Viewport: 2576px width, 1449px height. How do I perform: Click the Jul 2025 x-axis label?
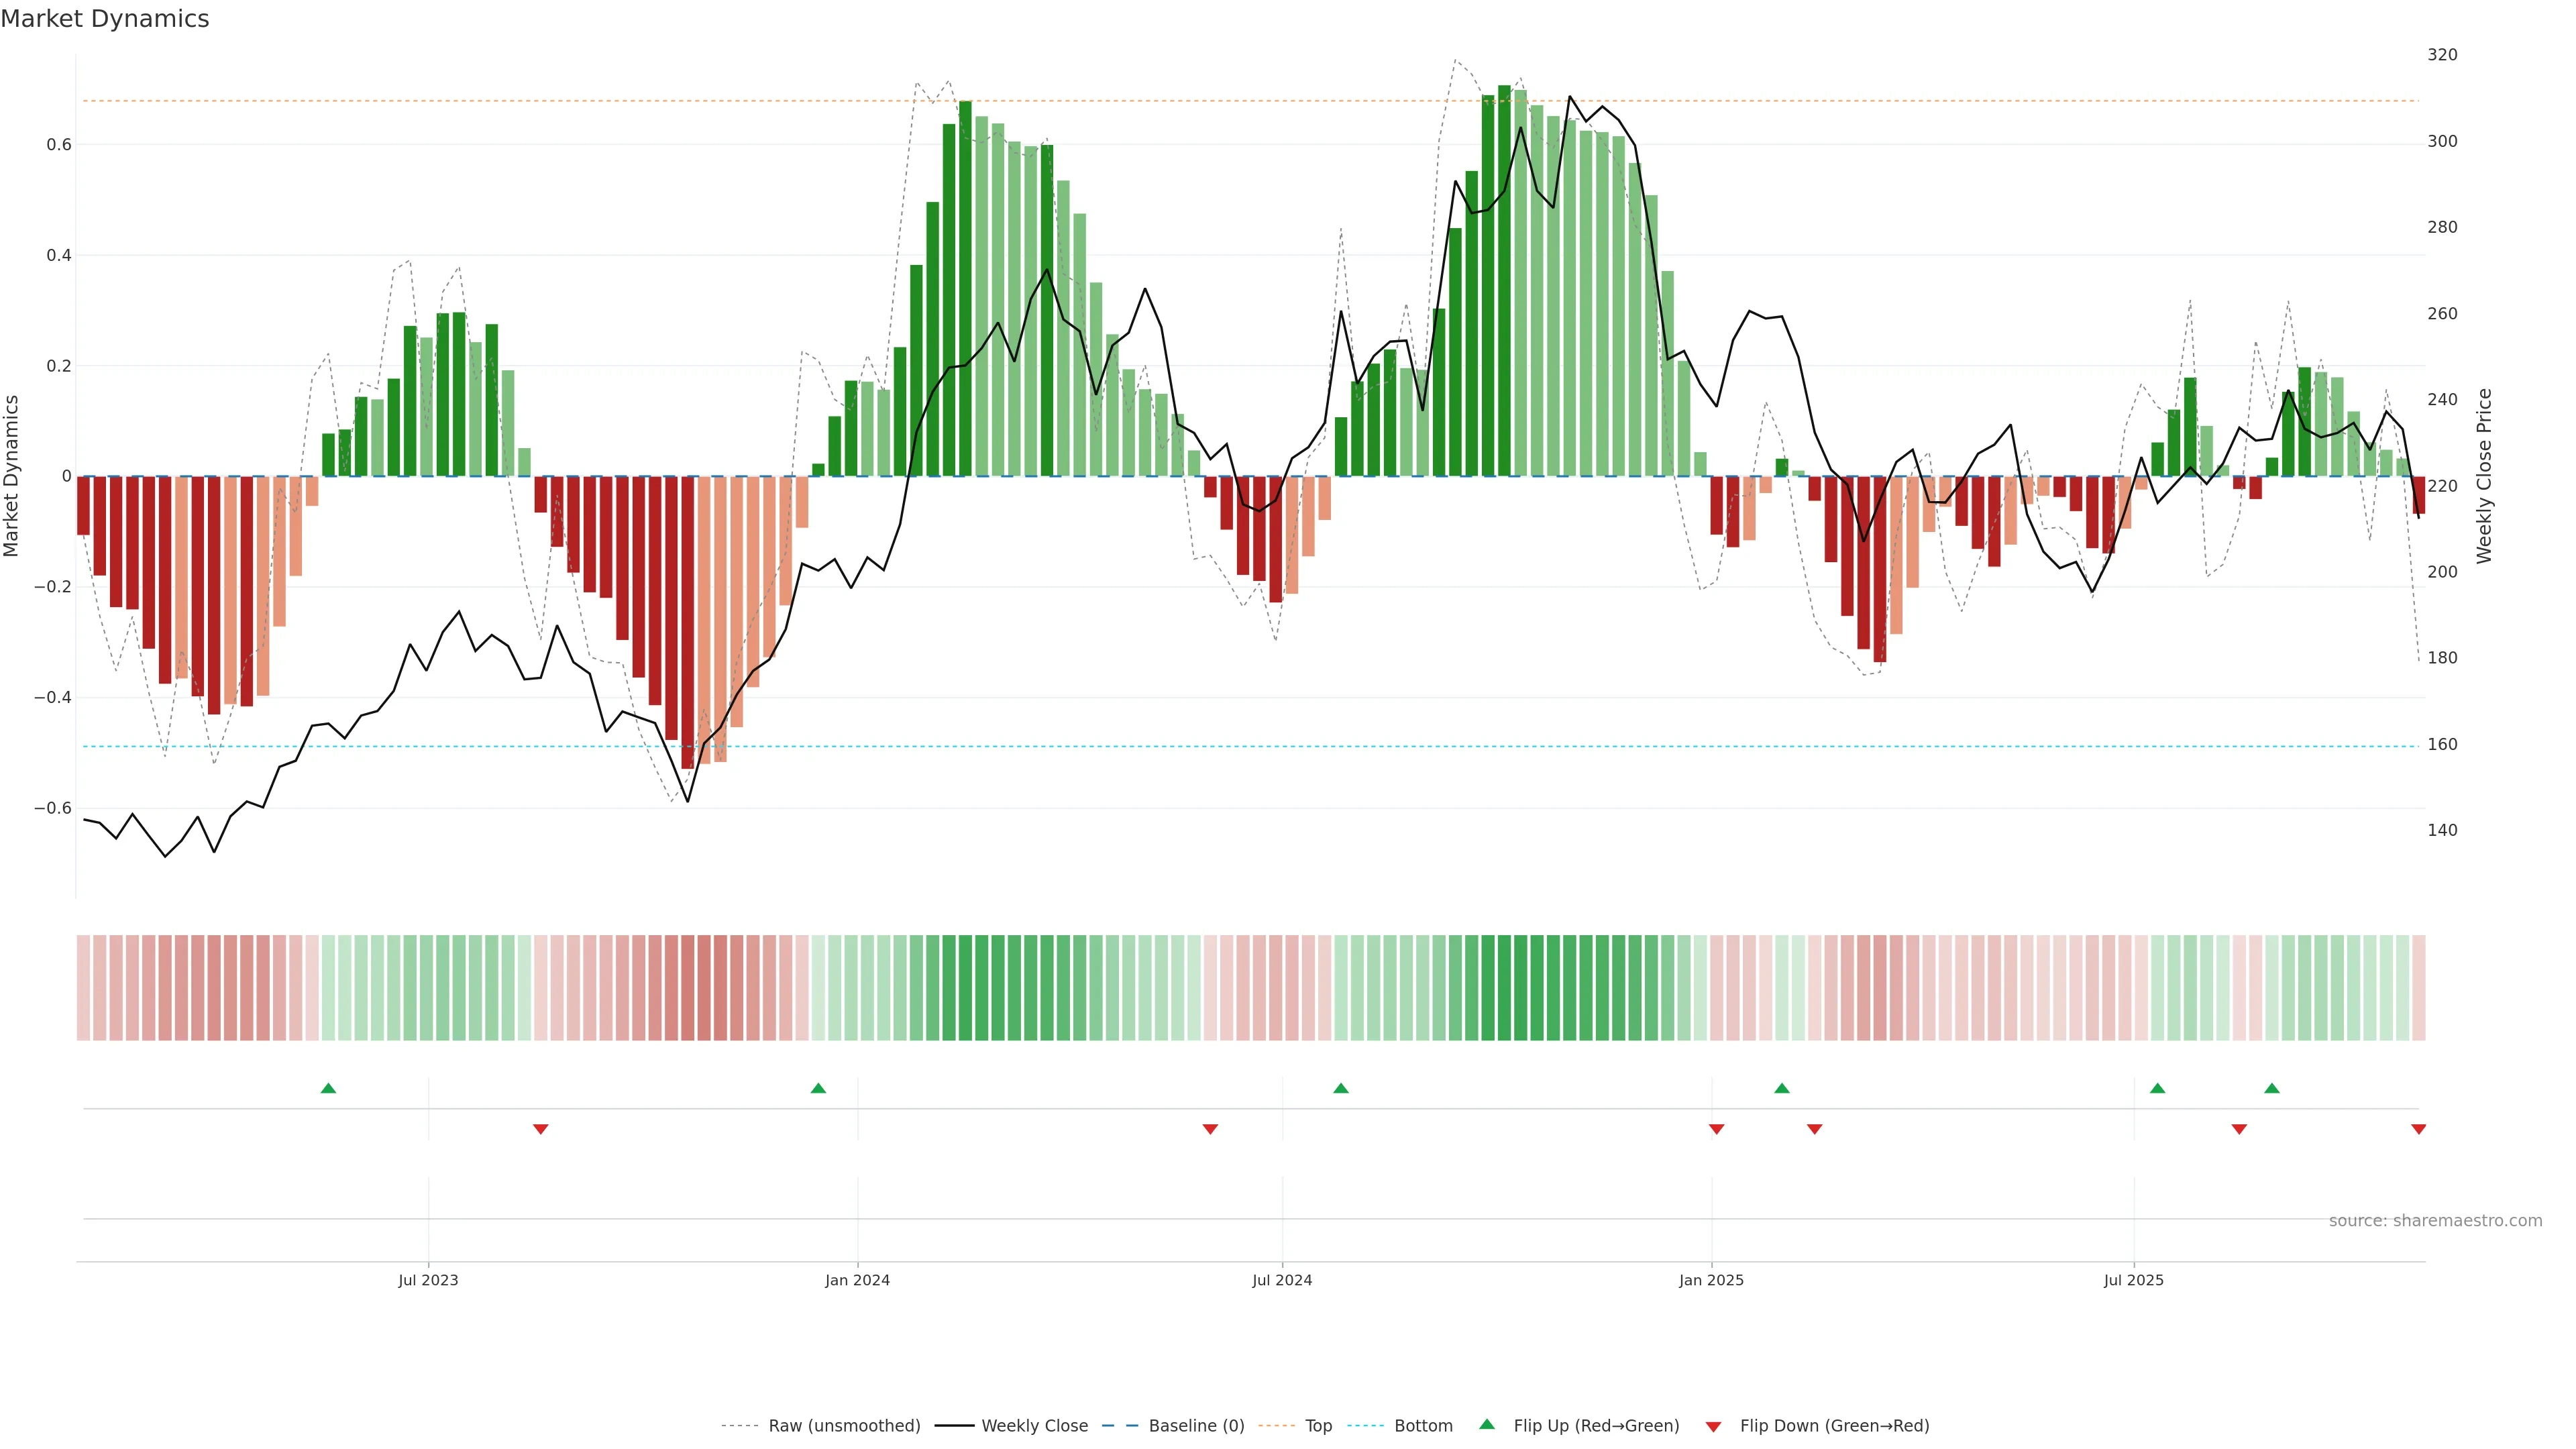(x=2133, y=1280)
